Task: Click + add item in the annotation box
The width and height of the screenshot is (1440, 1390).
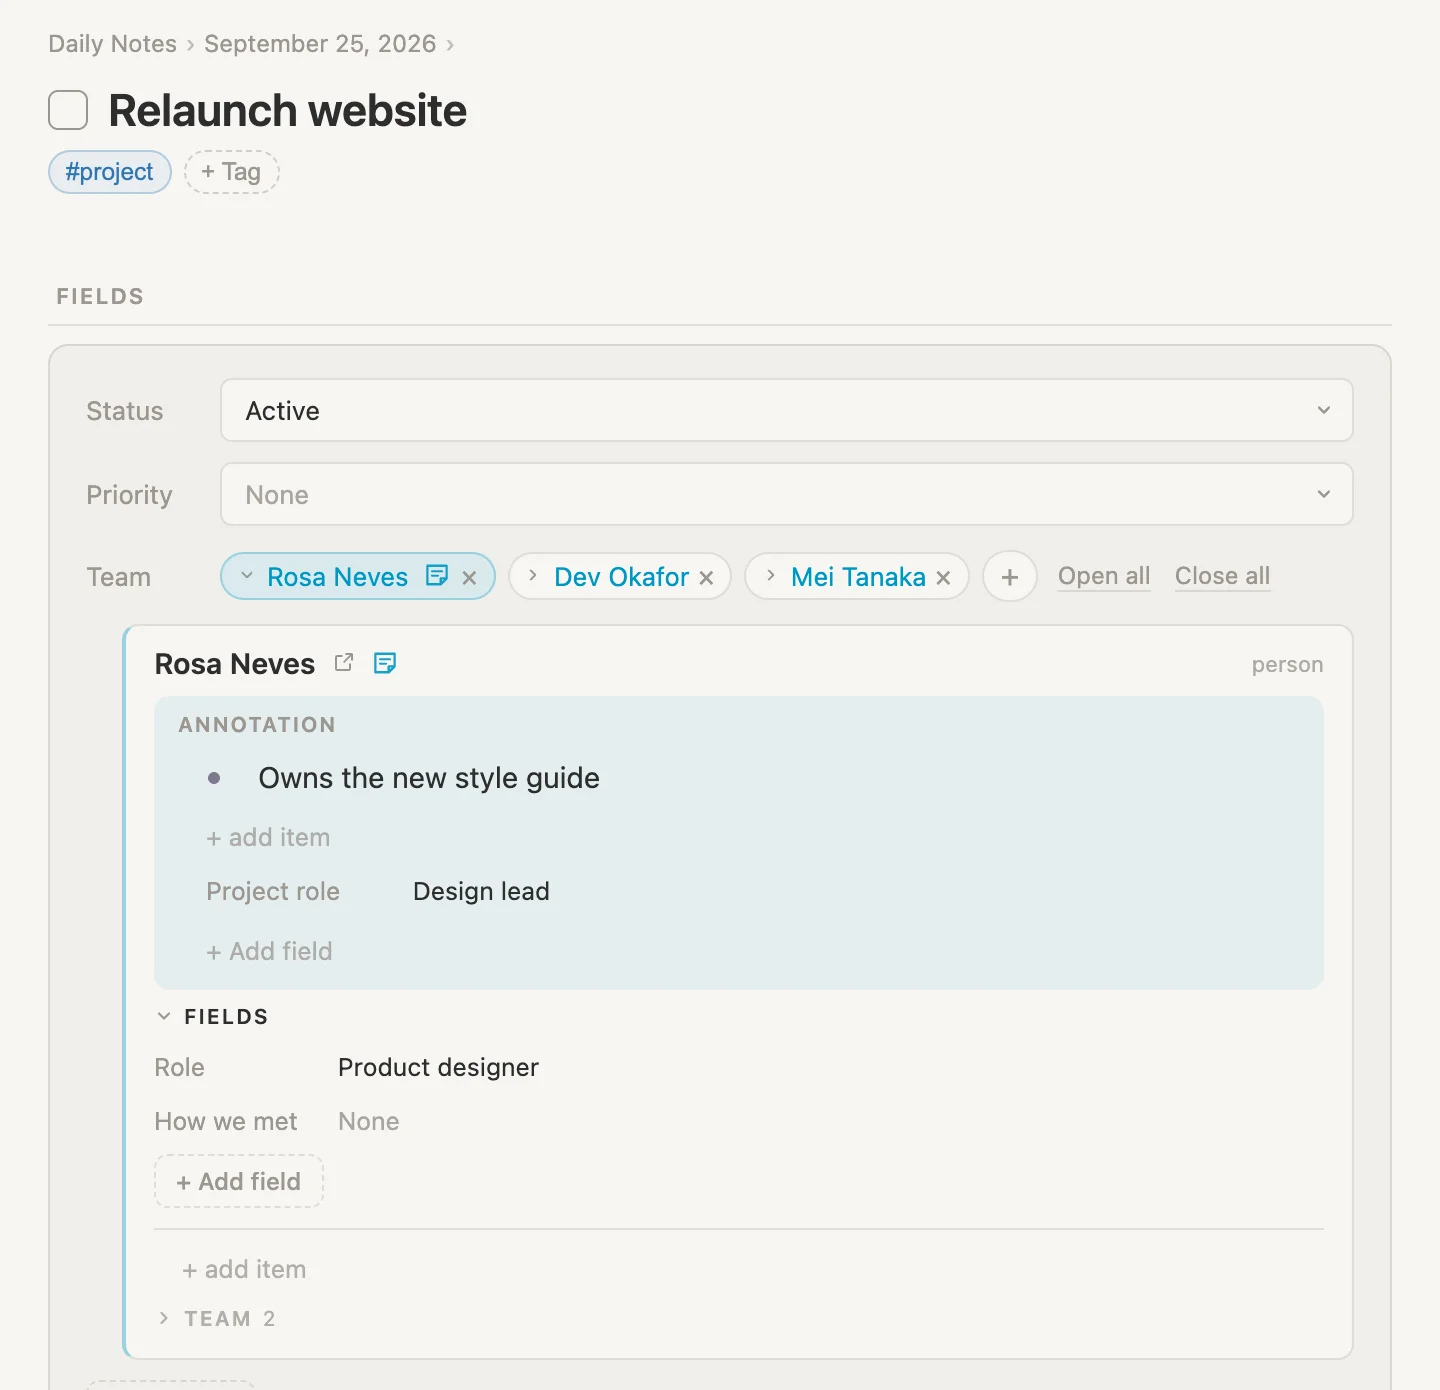Action: (268, 837)
